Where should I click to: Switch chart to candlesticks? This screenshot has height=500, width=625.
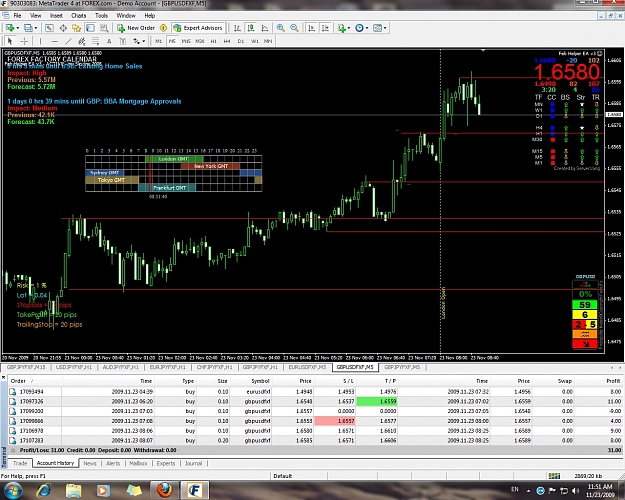(x=251, y=28)
